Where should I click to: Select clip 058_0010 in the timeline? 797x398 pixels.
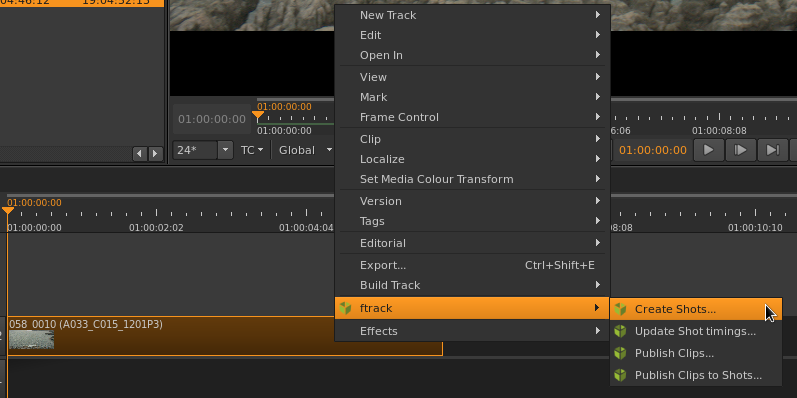click(225, 335)
